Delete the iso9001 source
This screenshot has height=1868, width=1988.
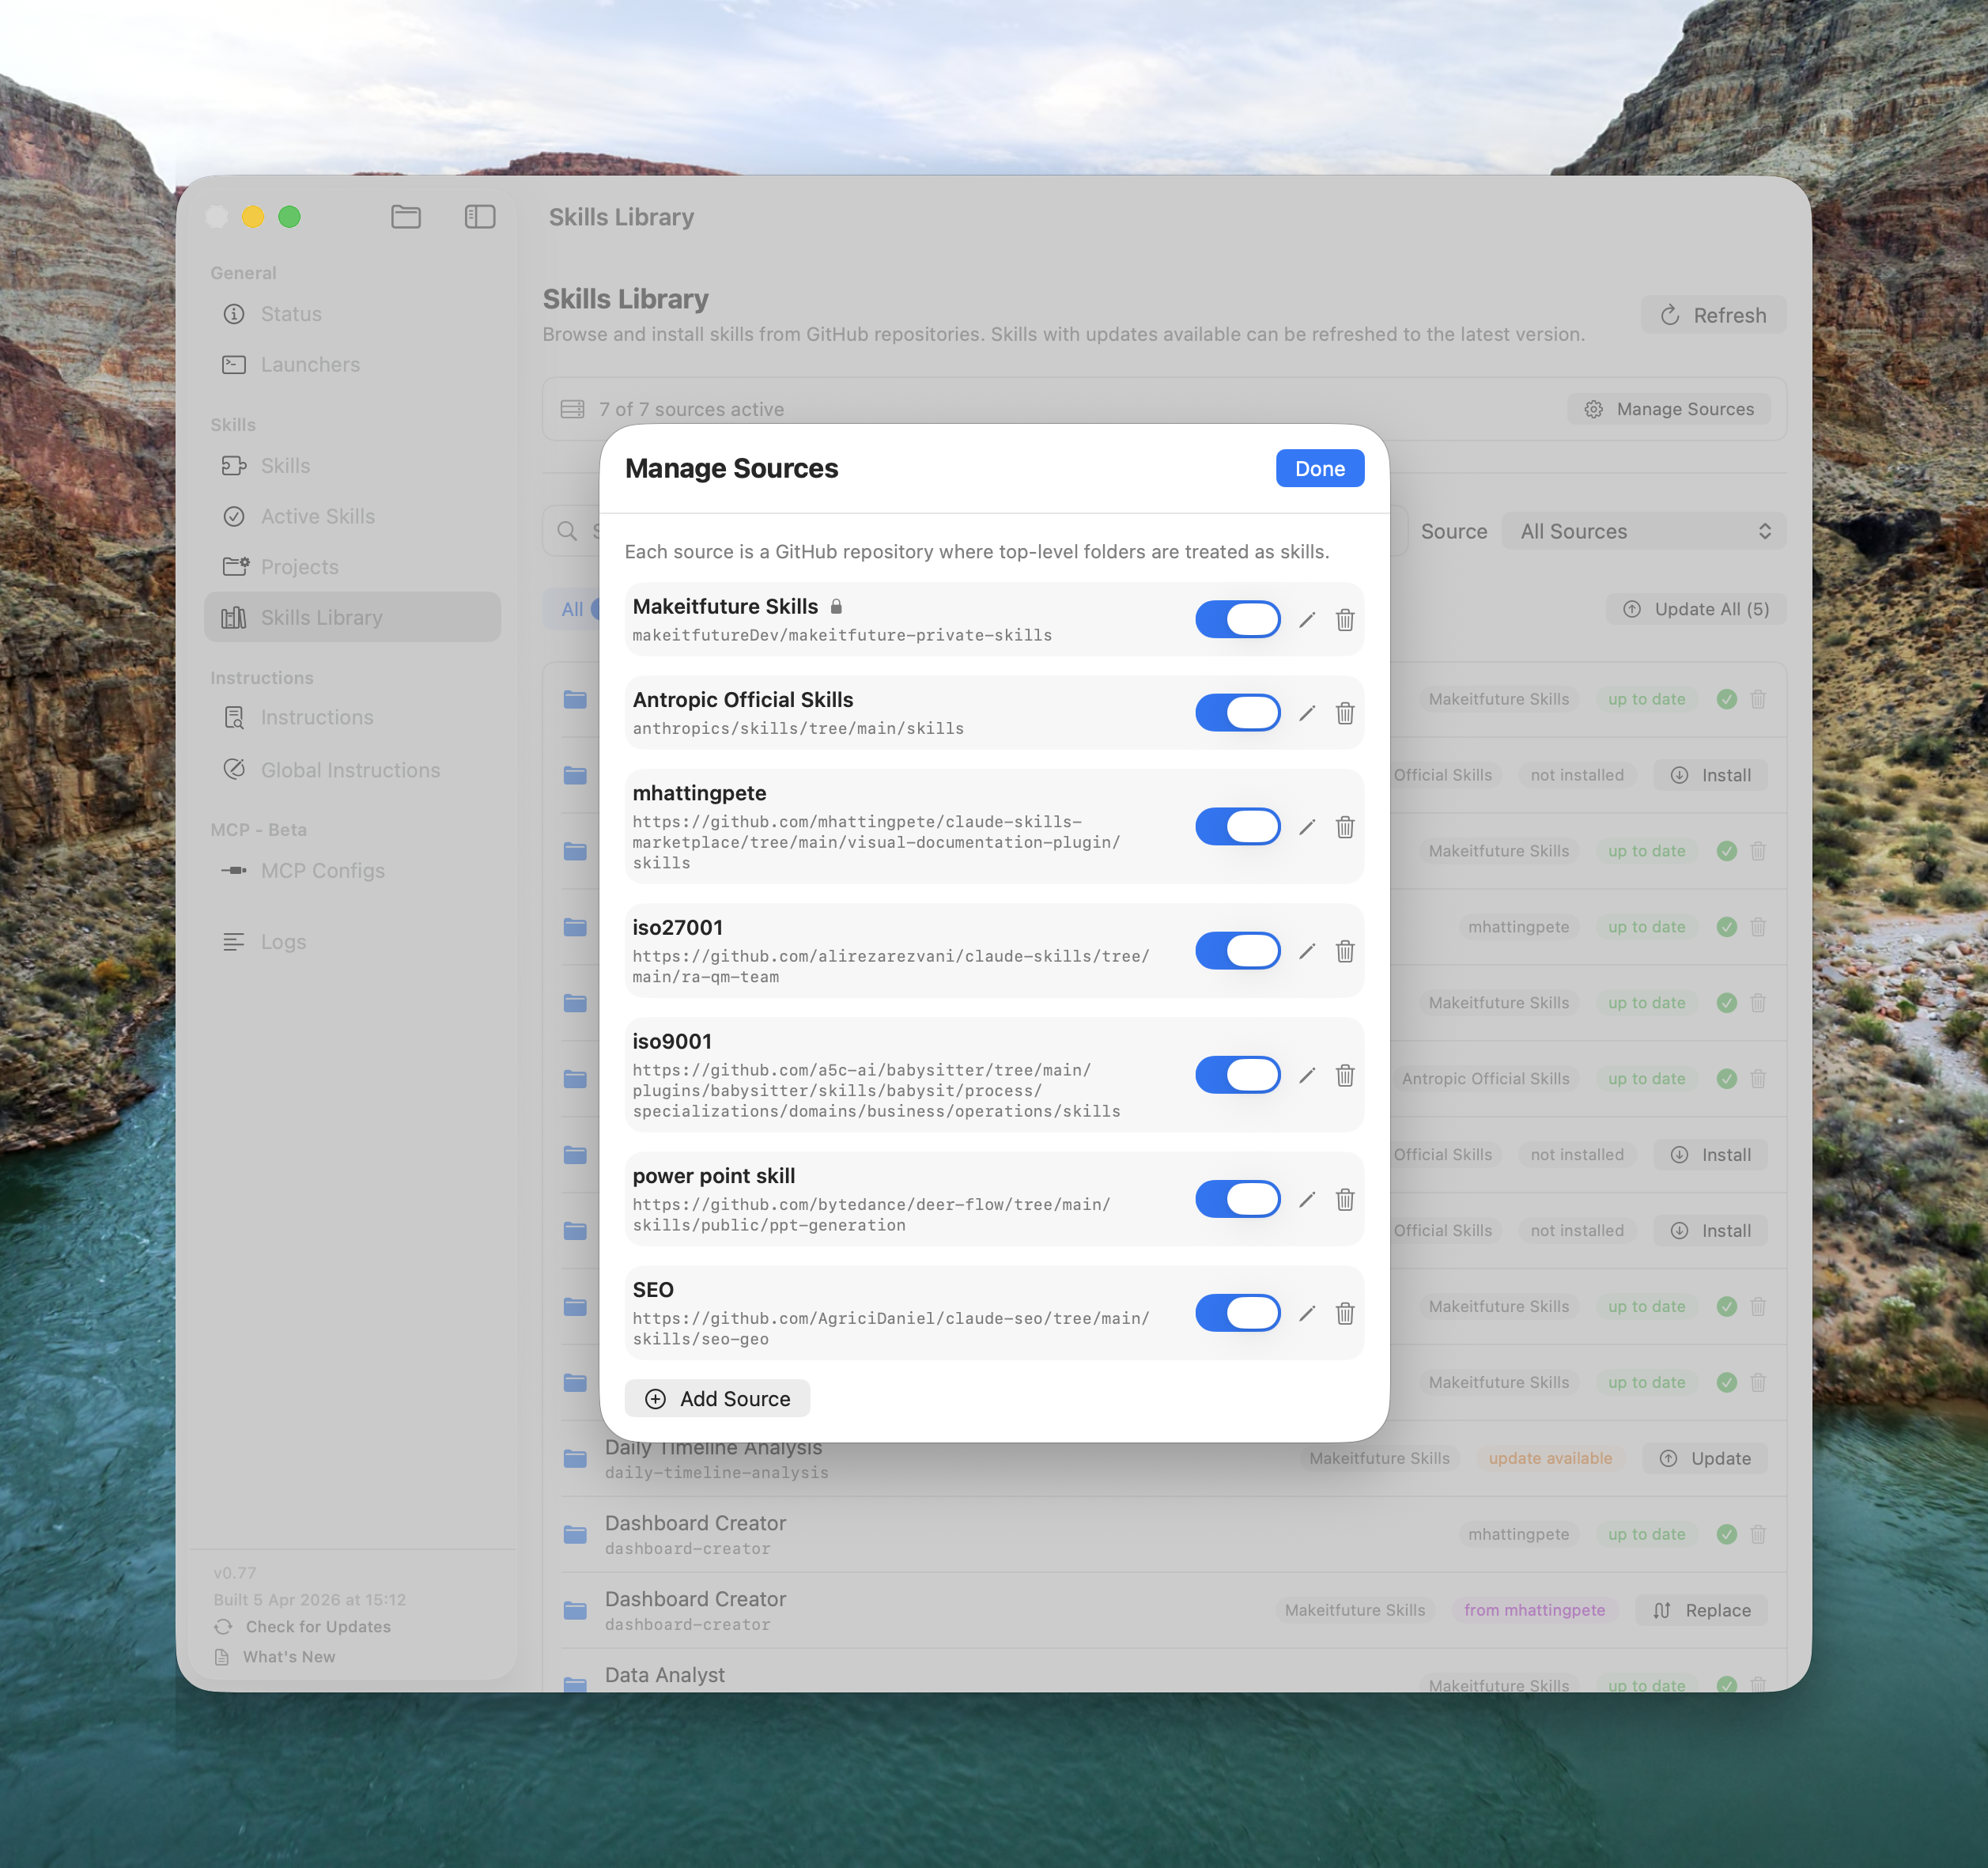pyautogui.click(x=1344, y=1075)
